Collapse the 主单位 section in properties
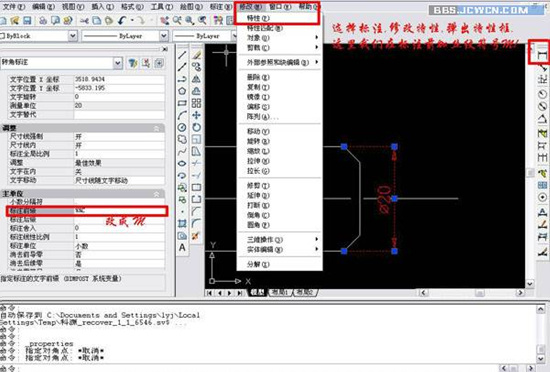550x372 pixels. tap(156, 194)
